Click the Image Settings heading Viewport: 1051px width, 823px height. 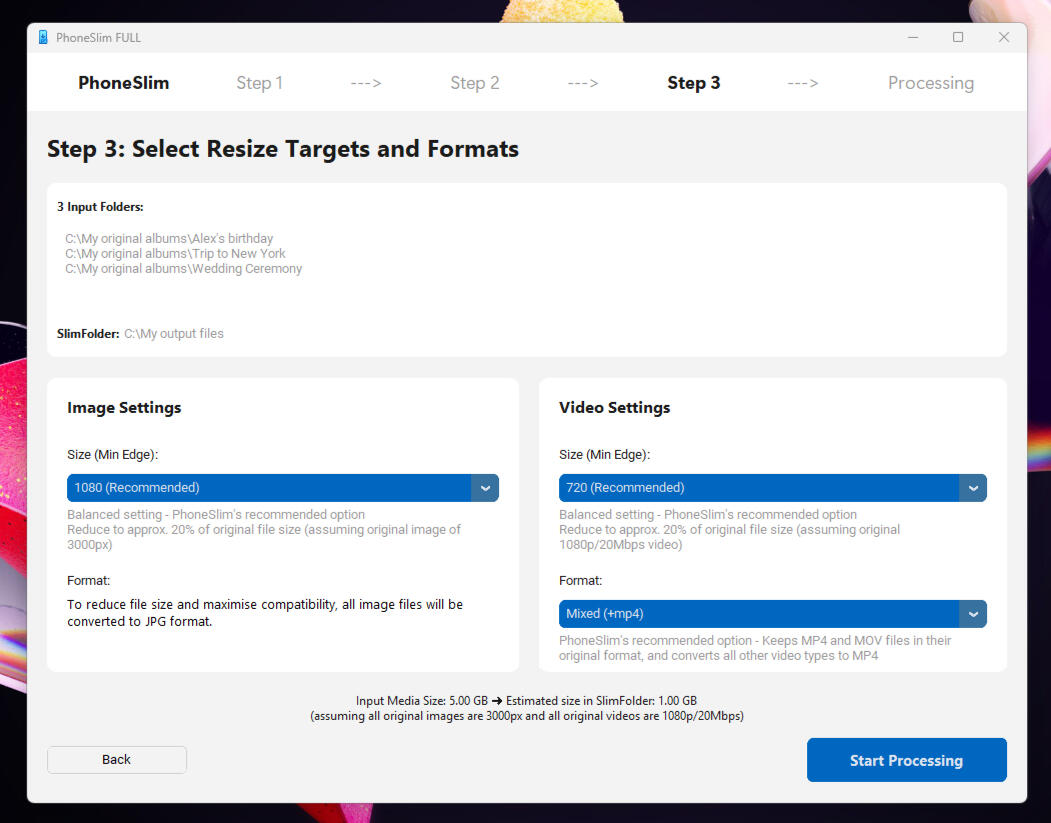coord(124,407)
